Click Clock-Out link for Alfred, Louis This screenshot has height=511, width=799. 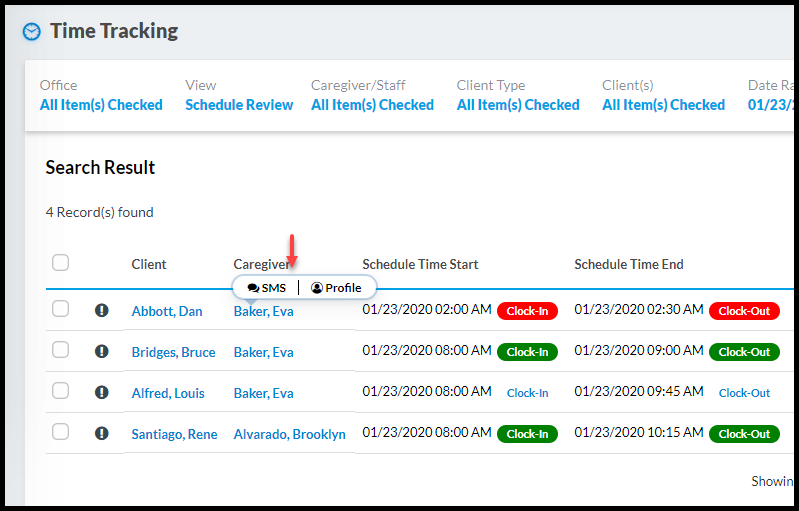(744, 393)
